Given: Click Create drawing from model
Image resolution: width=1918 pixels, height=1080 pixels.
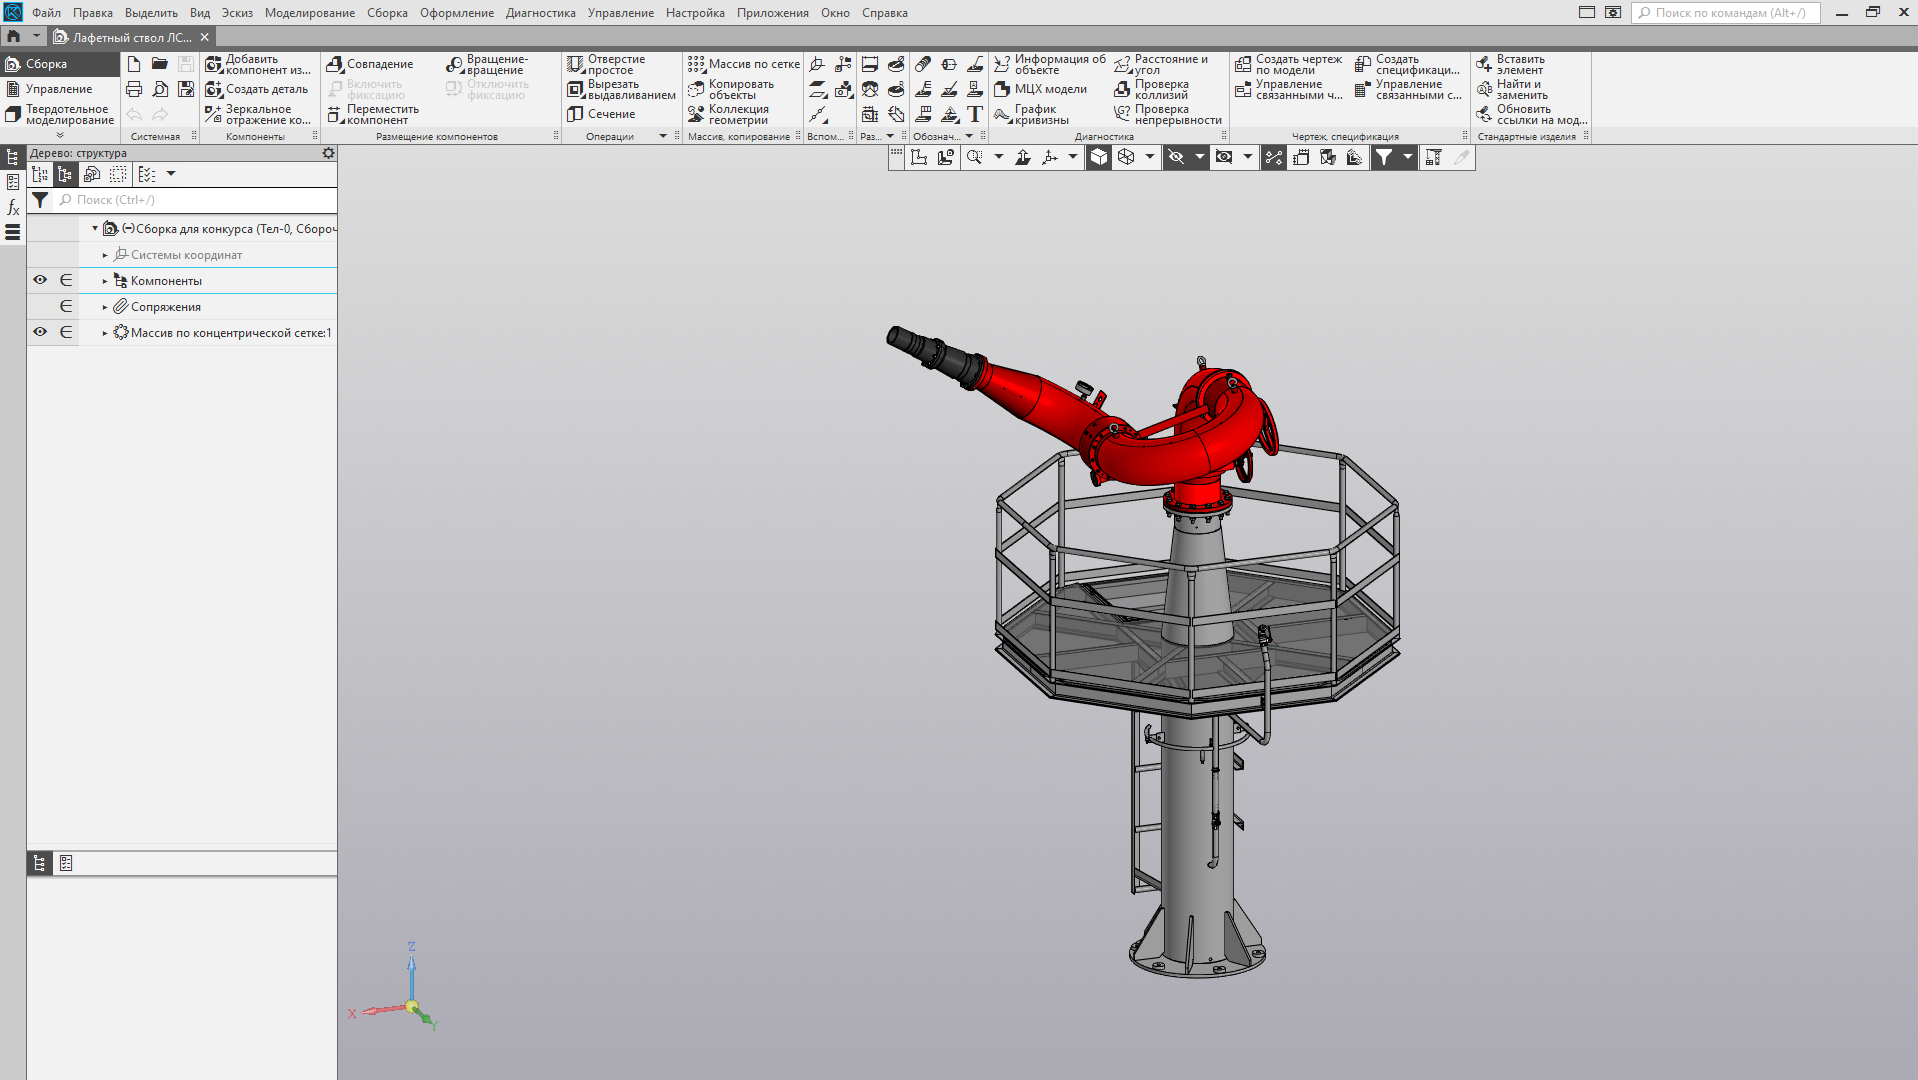Looking at the screenshot, I should point(1243,65).
